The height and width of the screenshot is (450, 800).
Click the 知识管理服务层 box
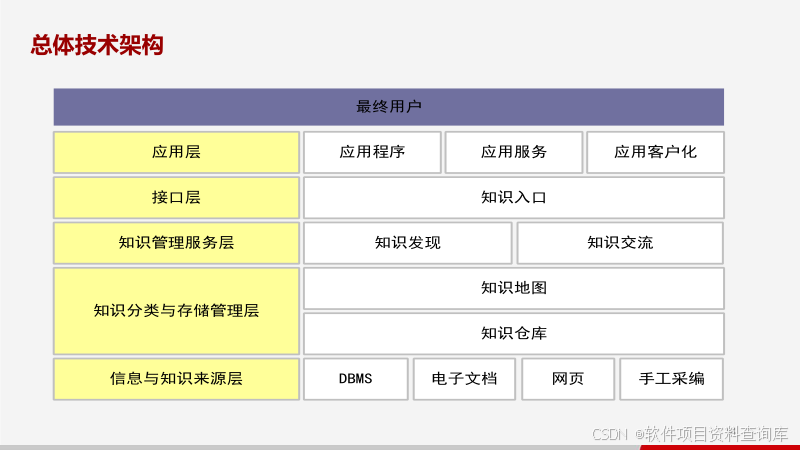176,243
